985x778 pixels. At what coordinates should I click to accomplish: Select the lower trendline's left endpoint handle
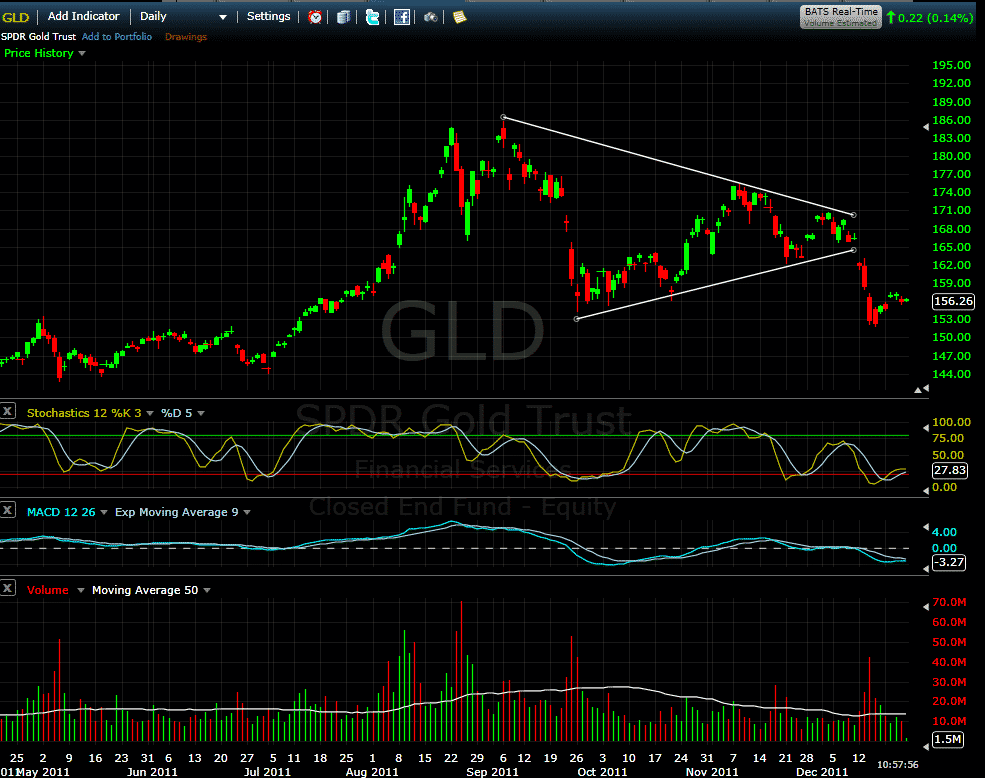tap(577, 319)
